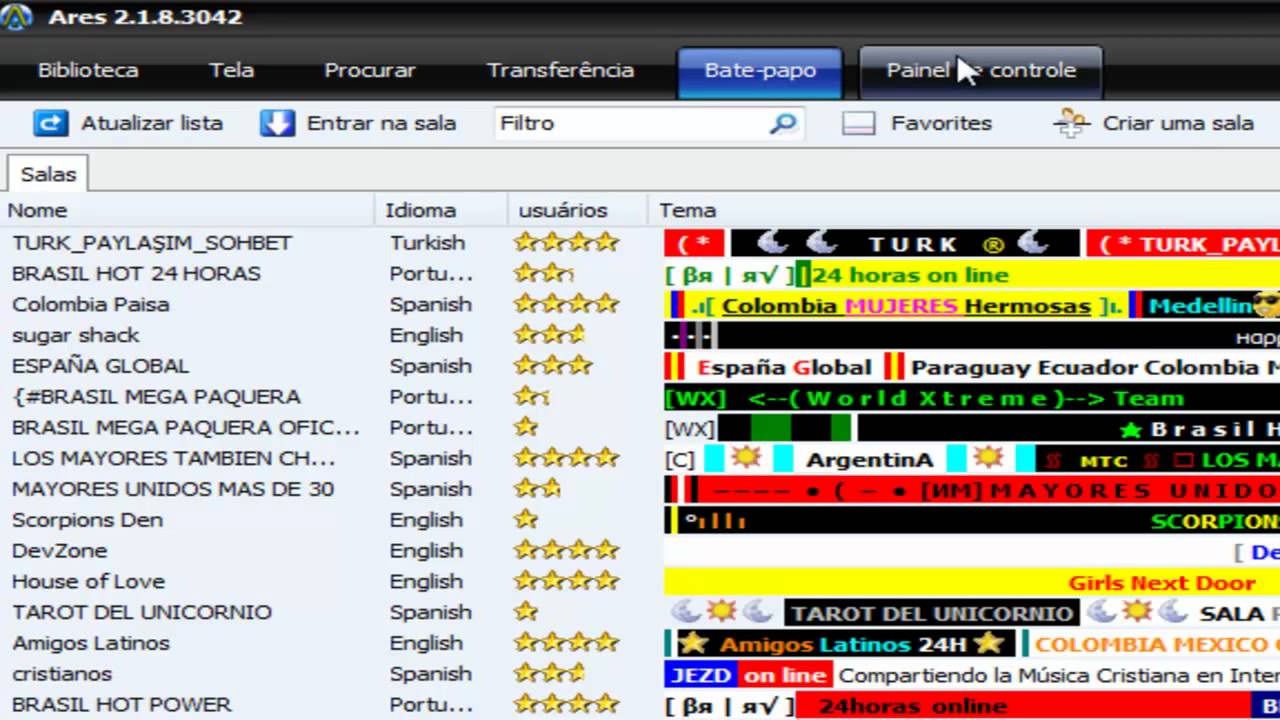Select the LOS MAYORES TAMBIEN CH... room

pyautogui.click(x=173, y=459)
